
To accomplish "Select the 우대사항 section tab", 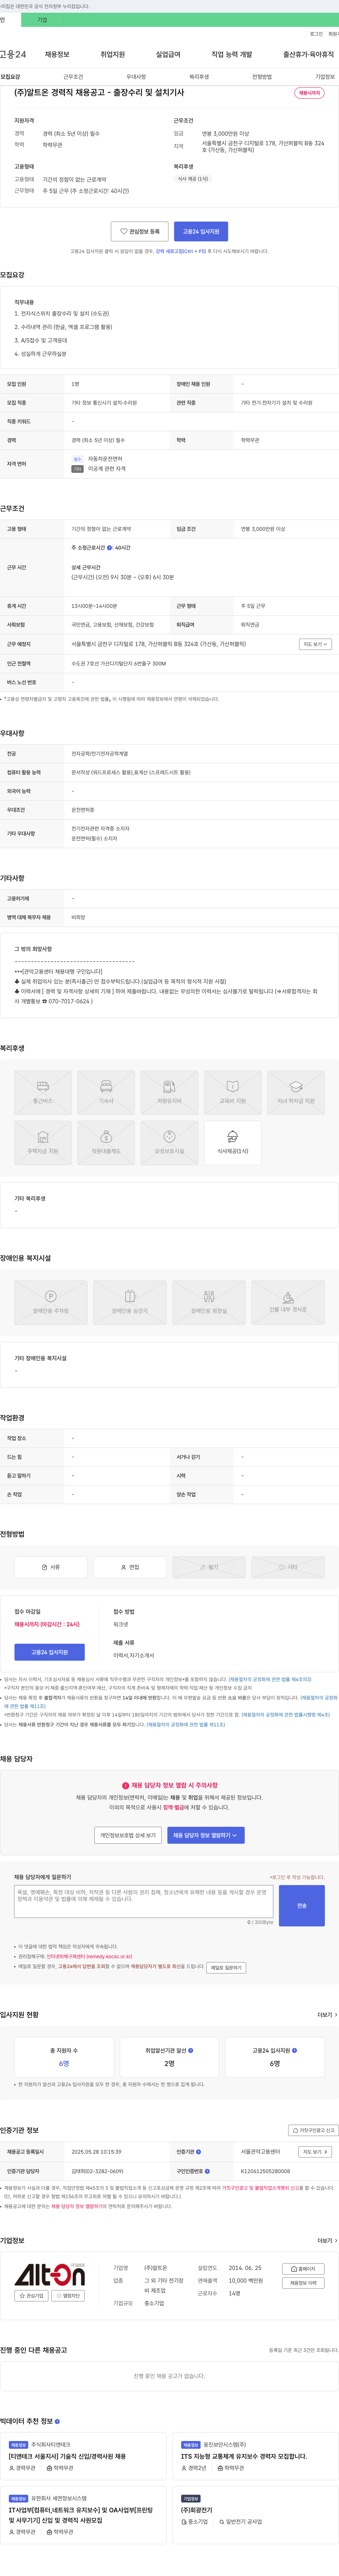I will pos(136,77).
